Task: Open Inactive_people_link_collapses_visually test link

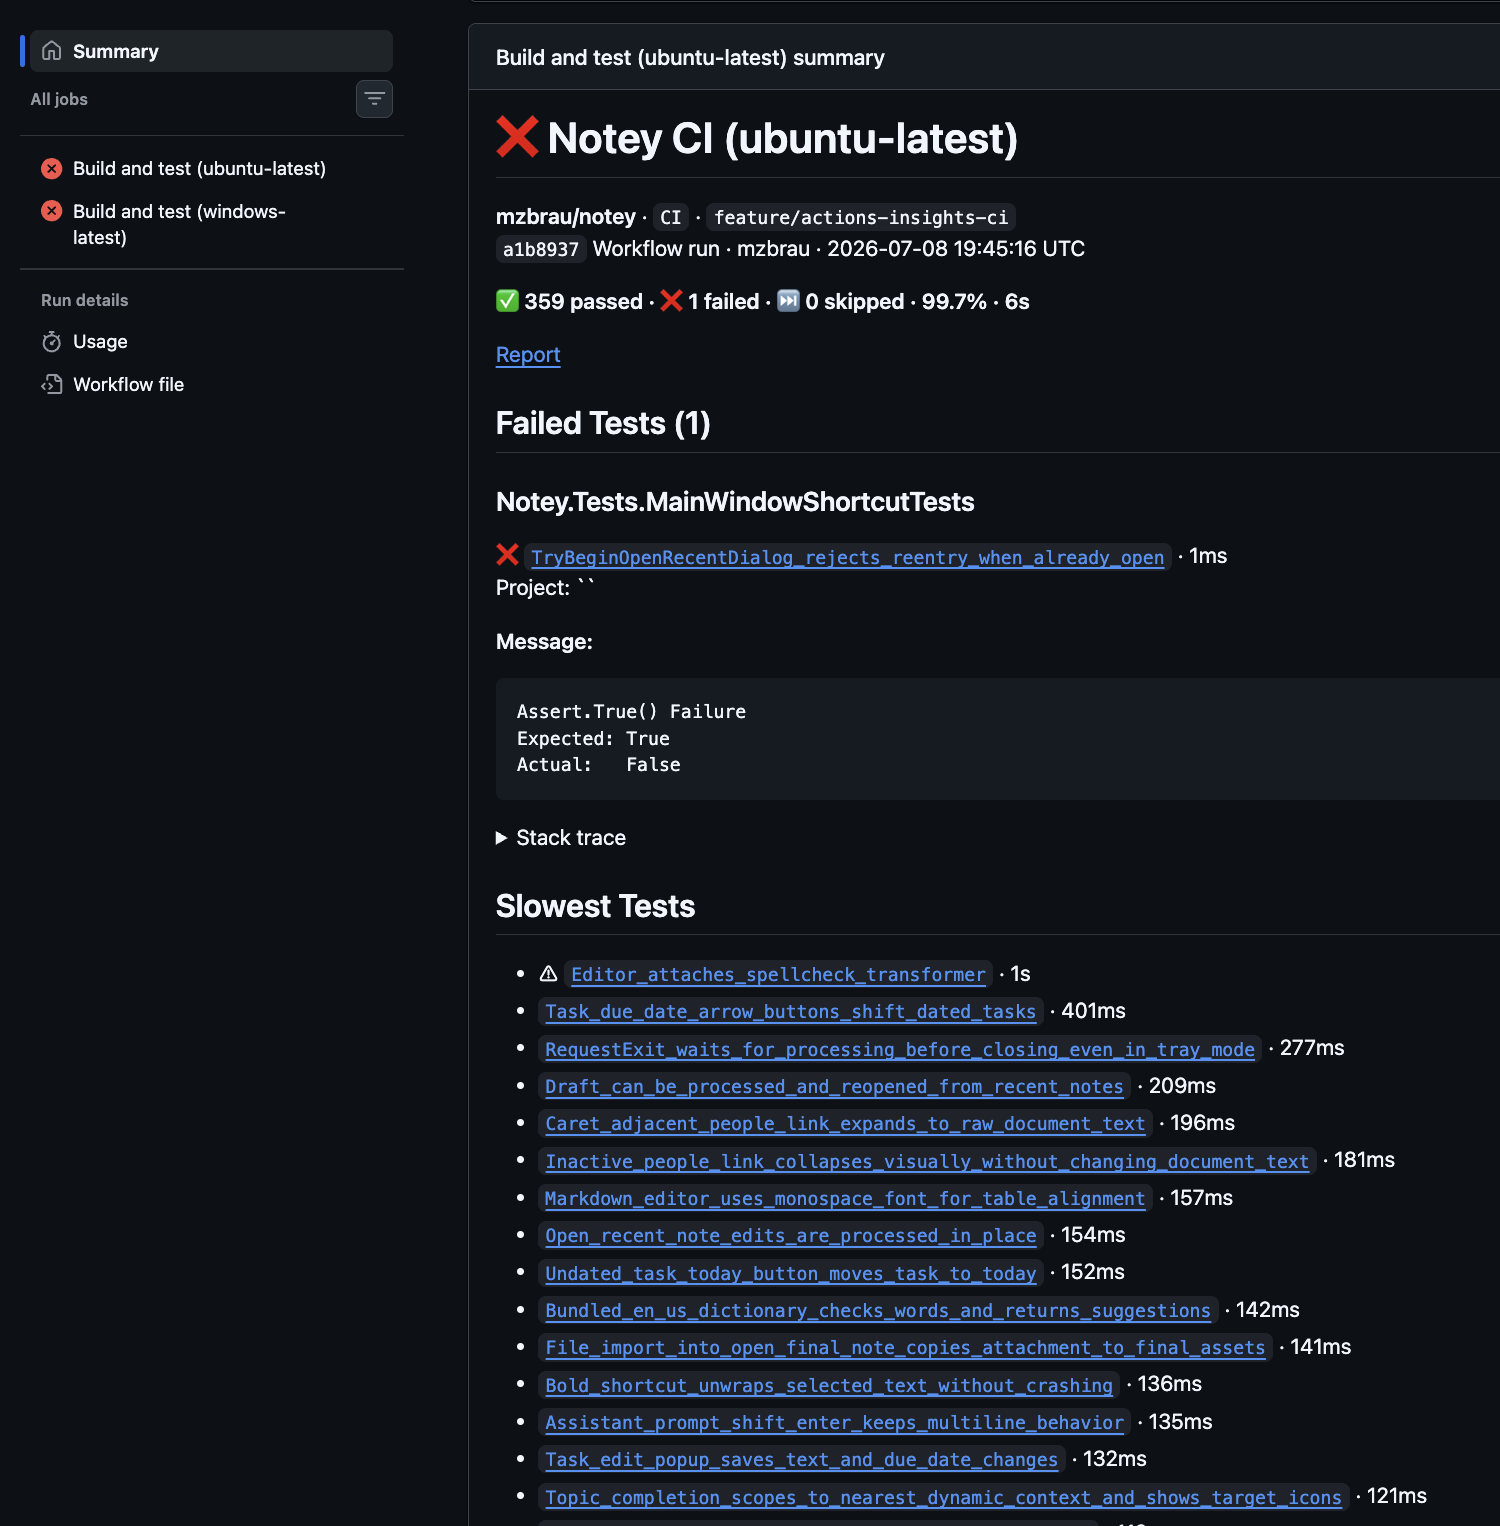Action: pos(927,1162)
